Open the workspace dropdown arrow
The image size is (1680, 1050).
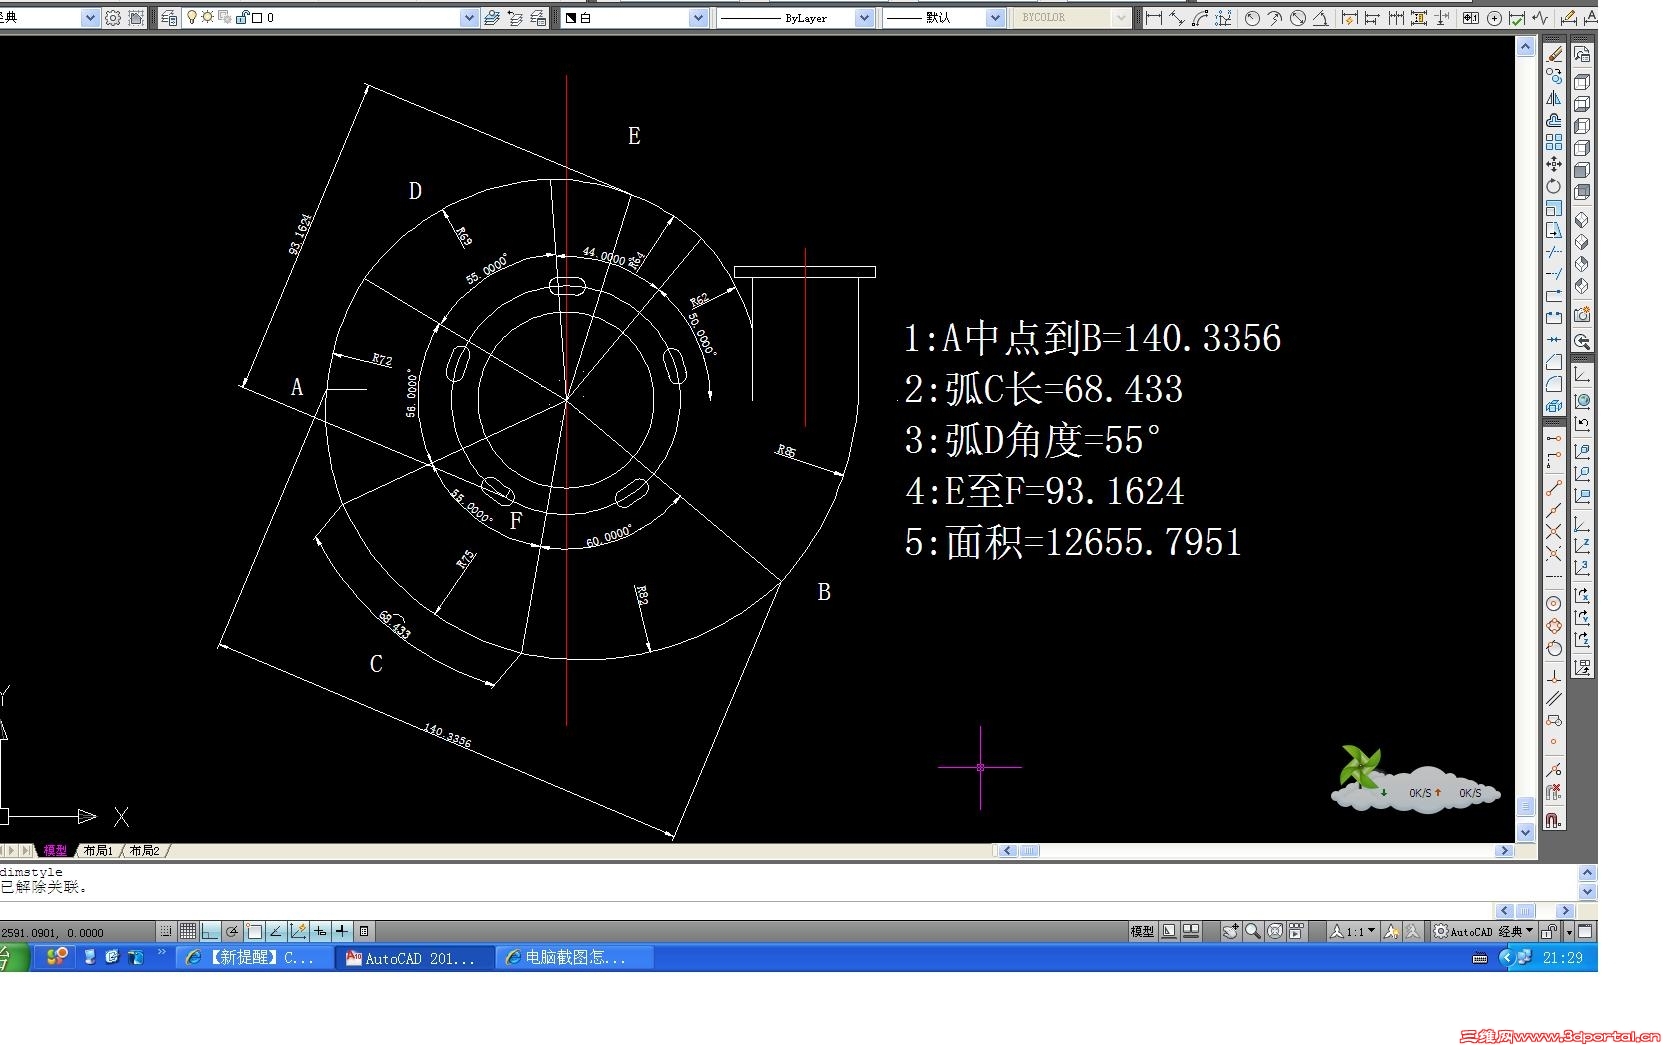click(89, 18)
